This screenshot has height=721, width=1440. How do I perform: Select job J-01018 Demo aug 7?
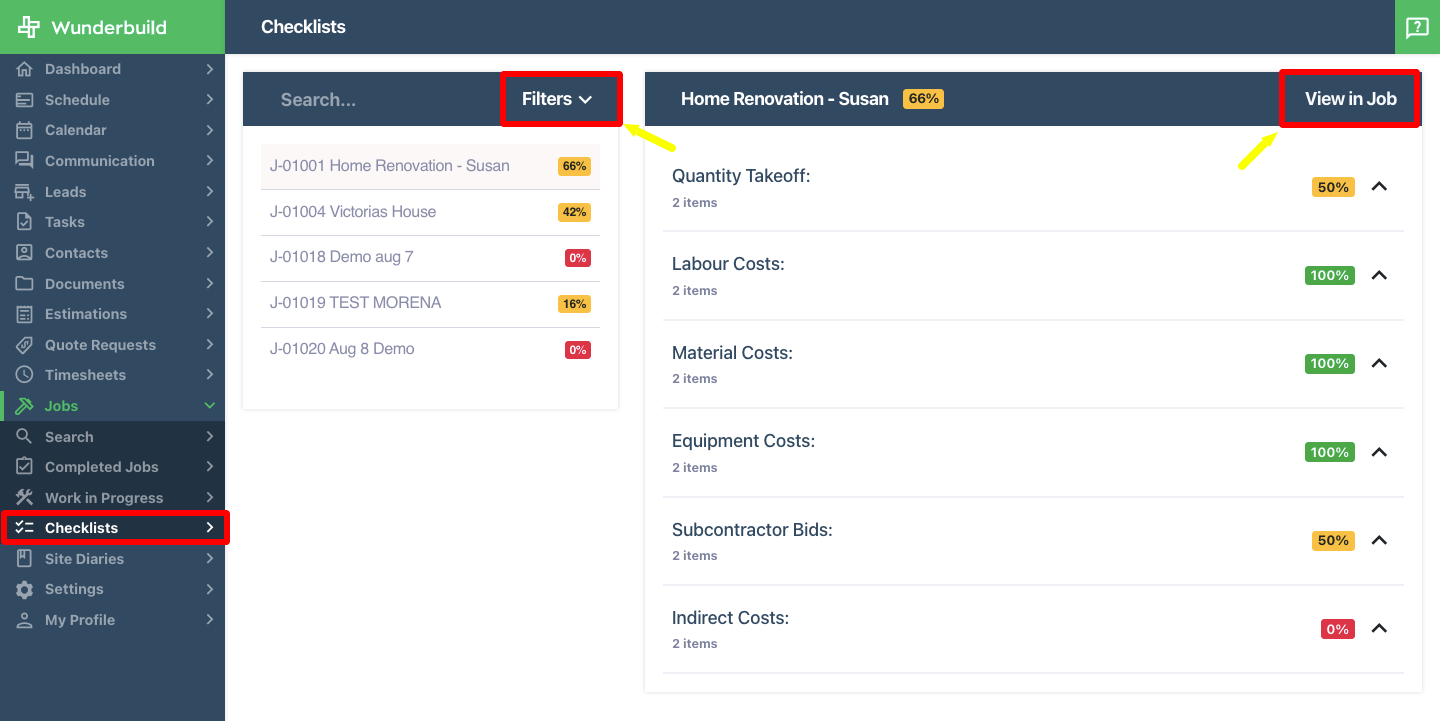tap(430, 257)
